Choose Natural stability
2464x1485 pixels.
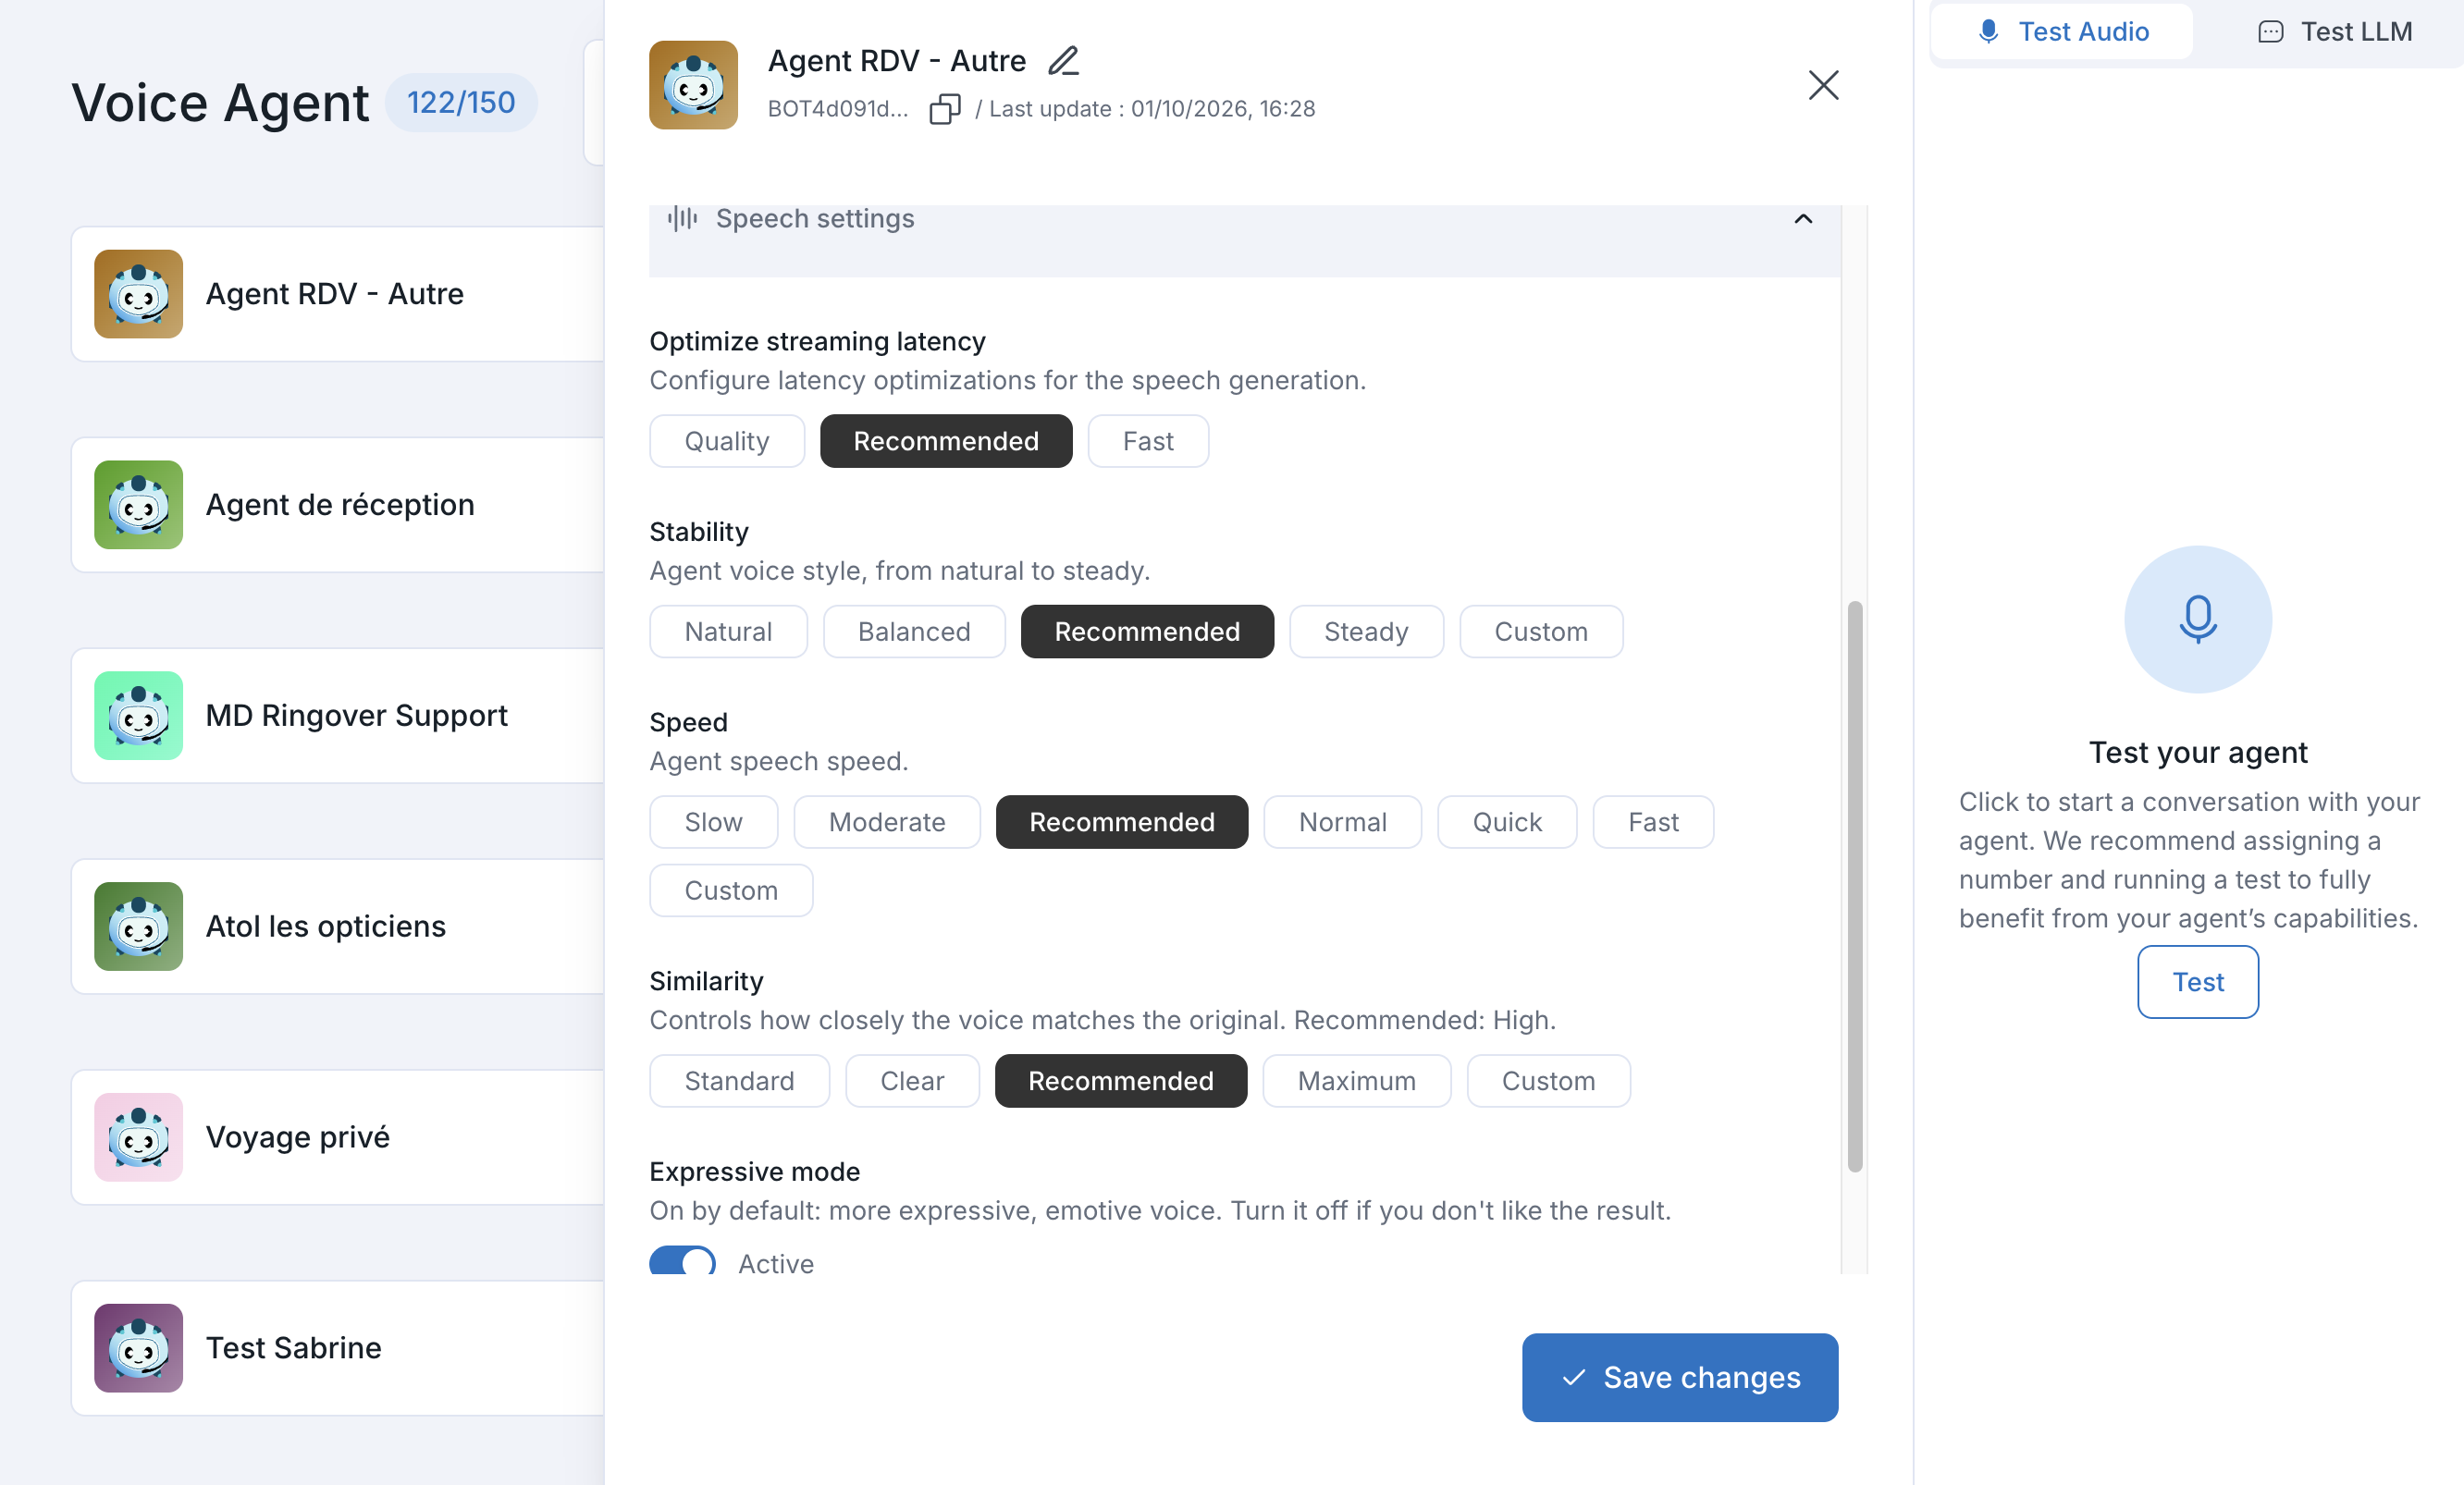point(728,632)
